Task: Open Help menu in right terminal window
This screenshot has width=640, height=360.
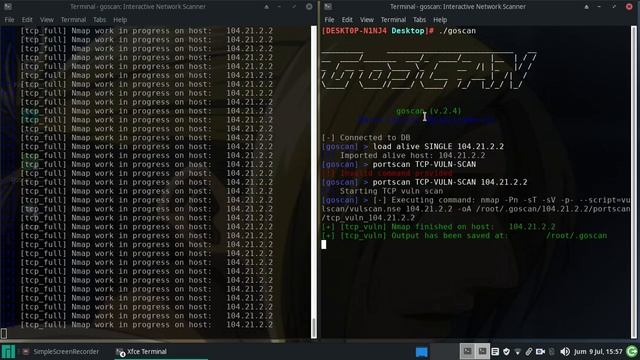Action: [x=440, y=20]
